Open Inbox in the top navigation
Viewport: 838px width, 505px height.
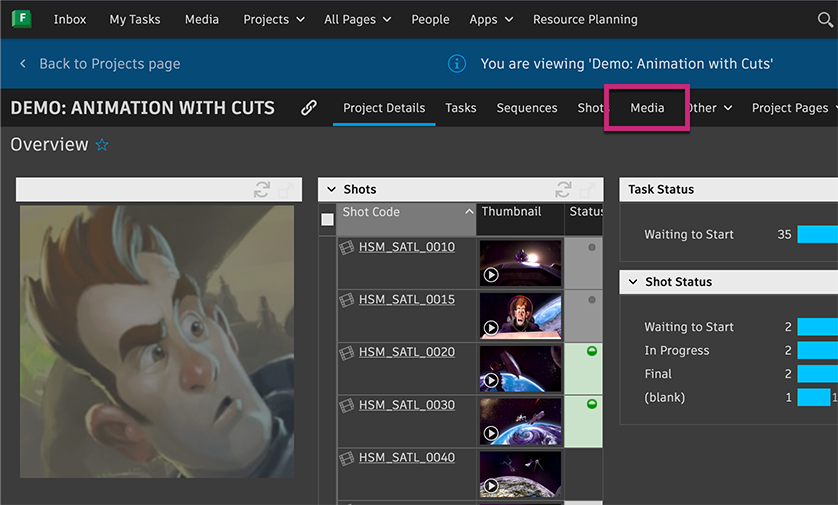coord(70,20)
